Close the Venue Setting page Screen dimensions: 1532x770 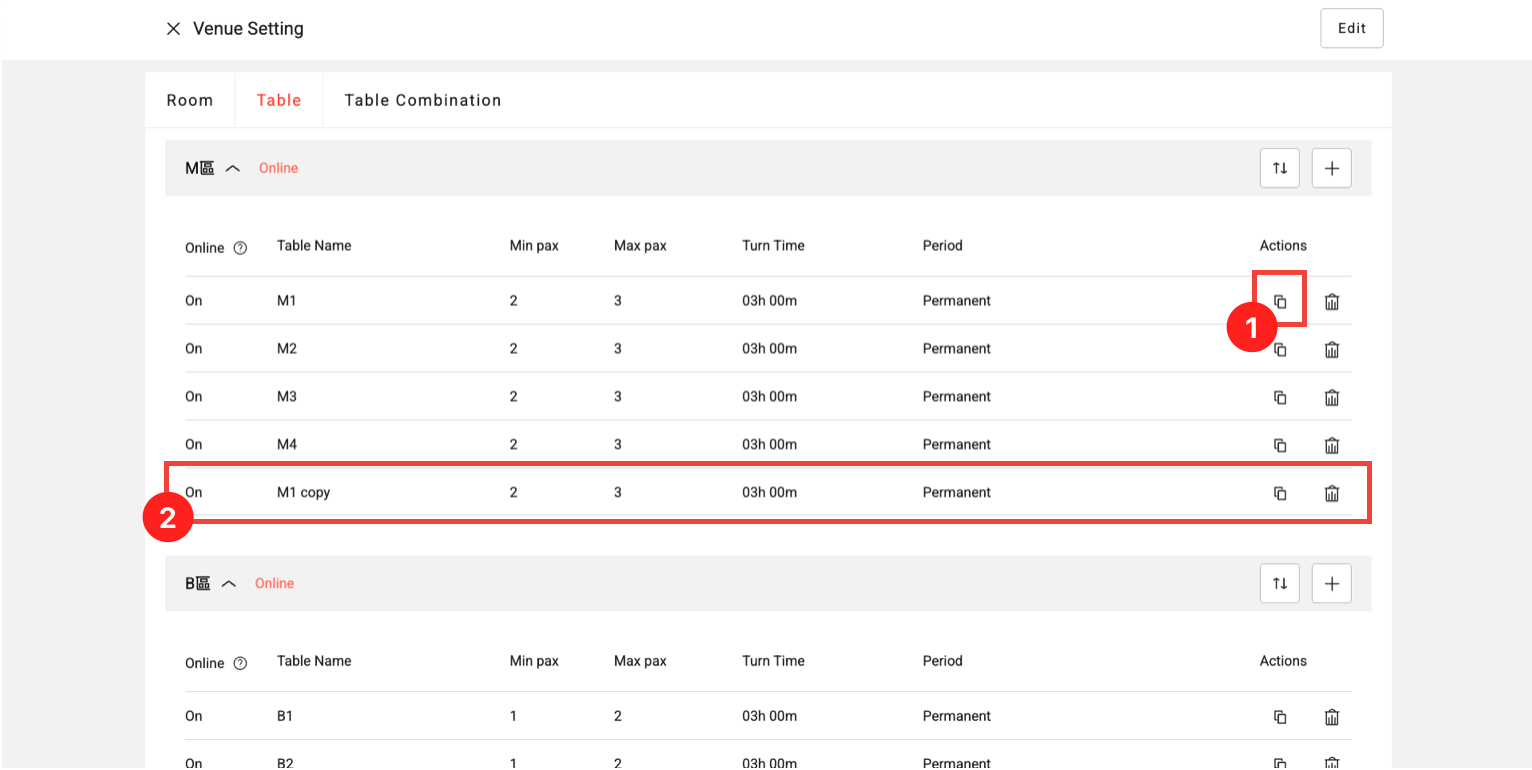pyautogui.click(x=173, y=29)
